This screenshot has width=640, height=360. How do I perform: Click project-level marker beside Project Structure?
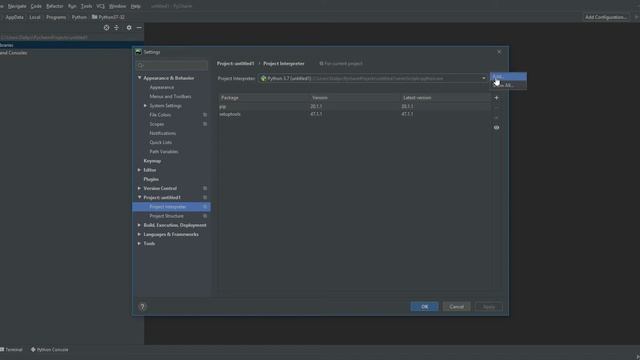pyautogui.click(x=205, y=216)
